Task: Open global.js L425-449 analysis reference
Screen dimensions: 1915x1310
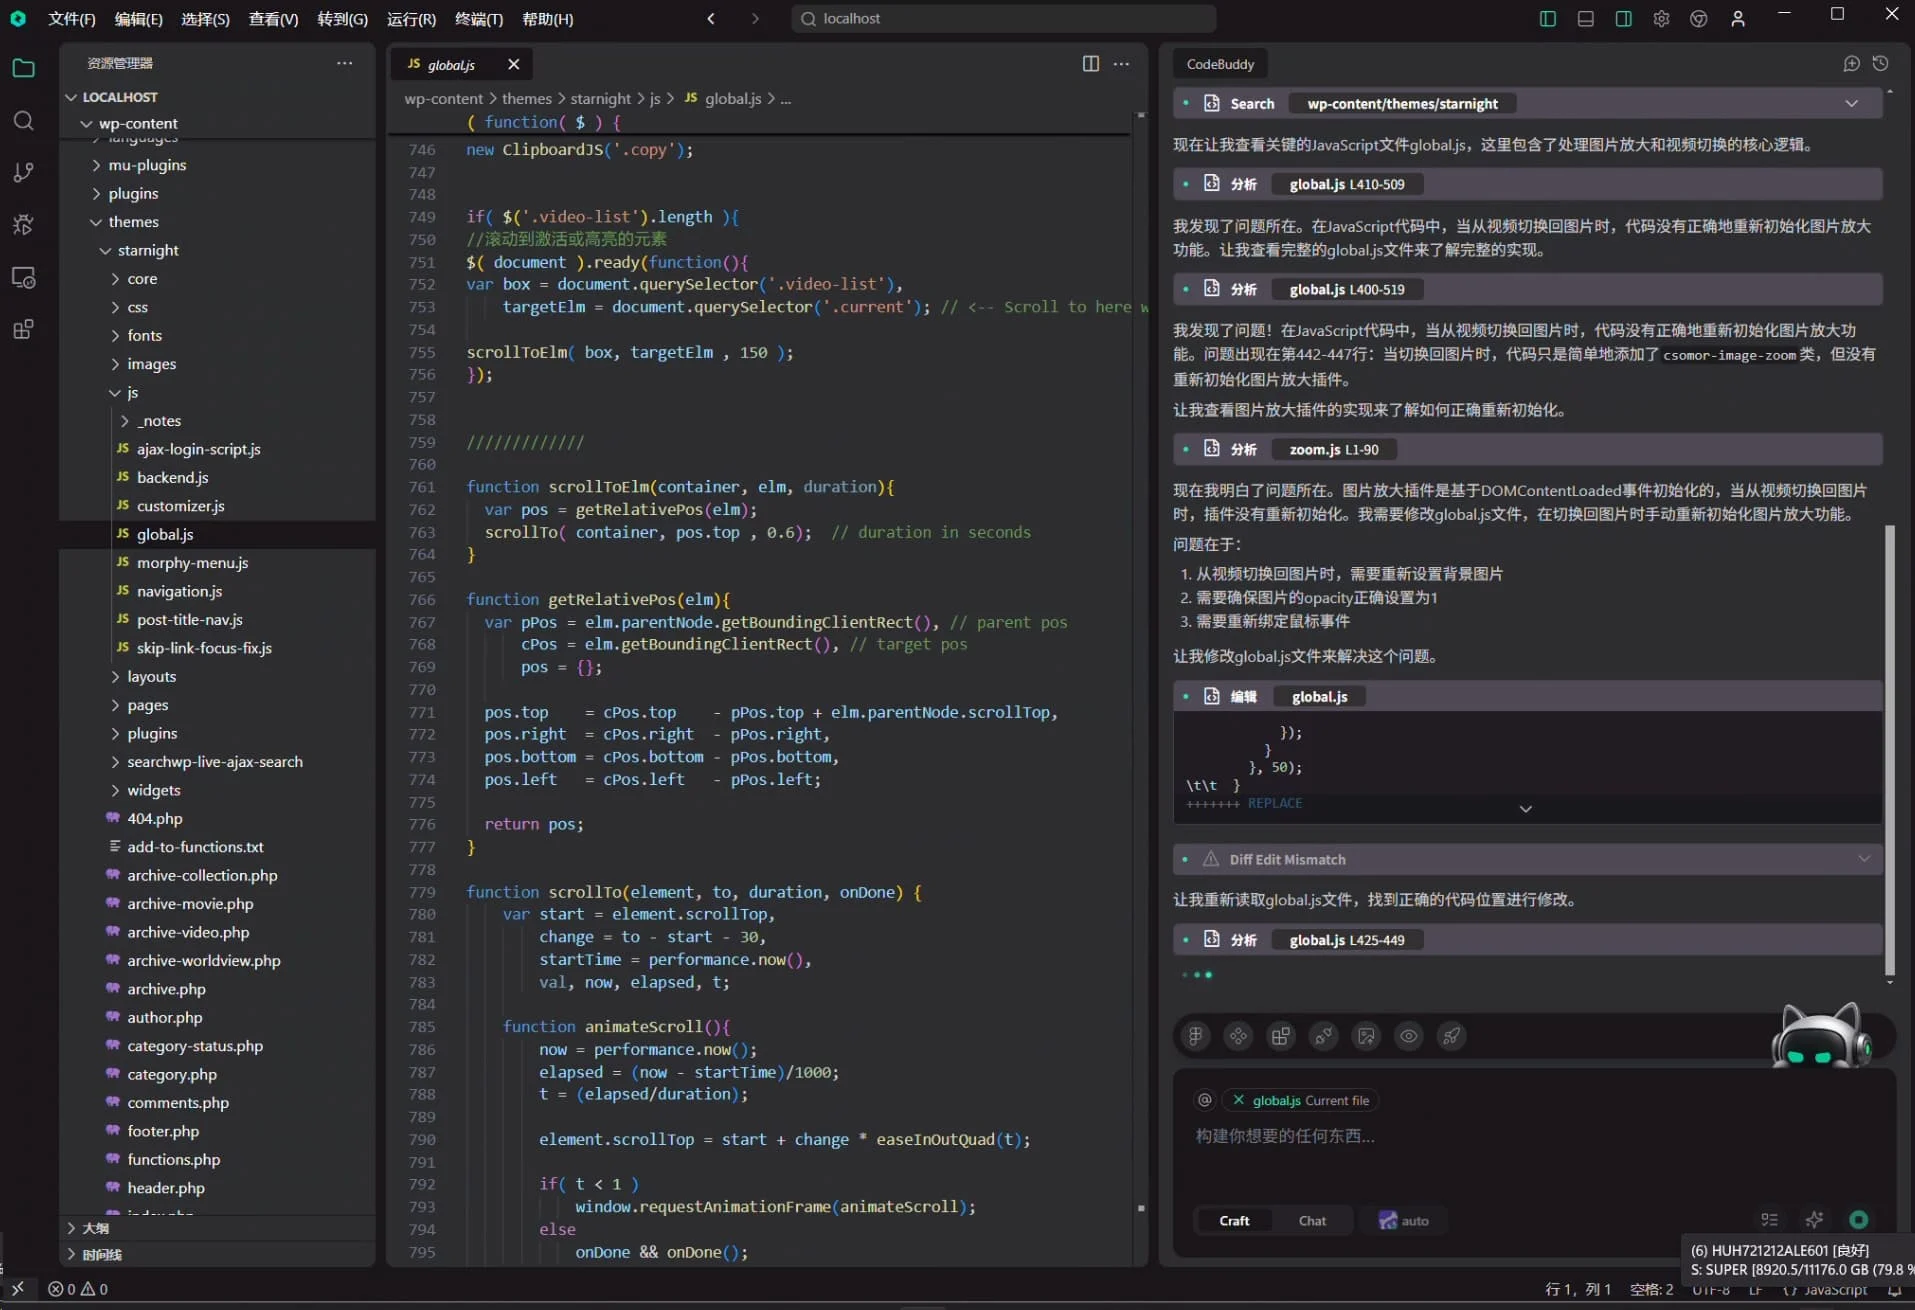Action: pos(1347,940)
